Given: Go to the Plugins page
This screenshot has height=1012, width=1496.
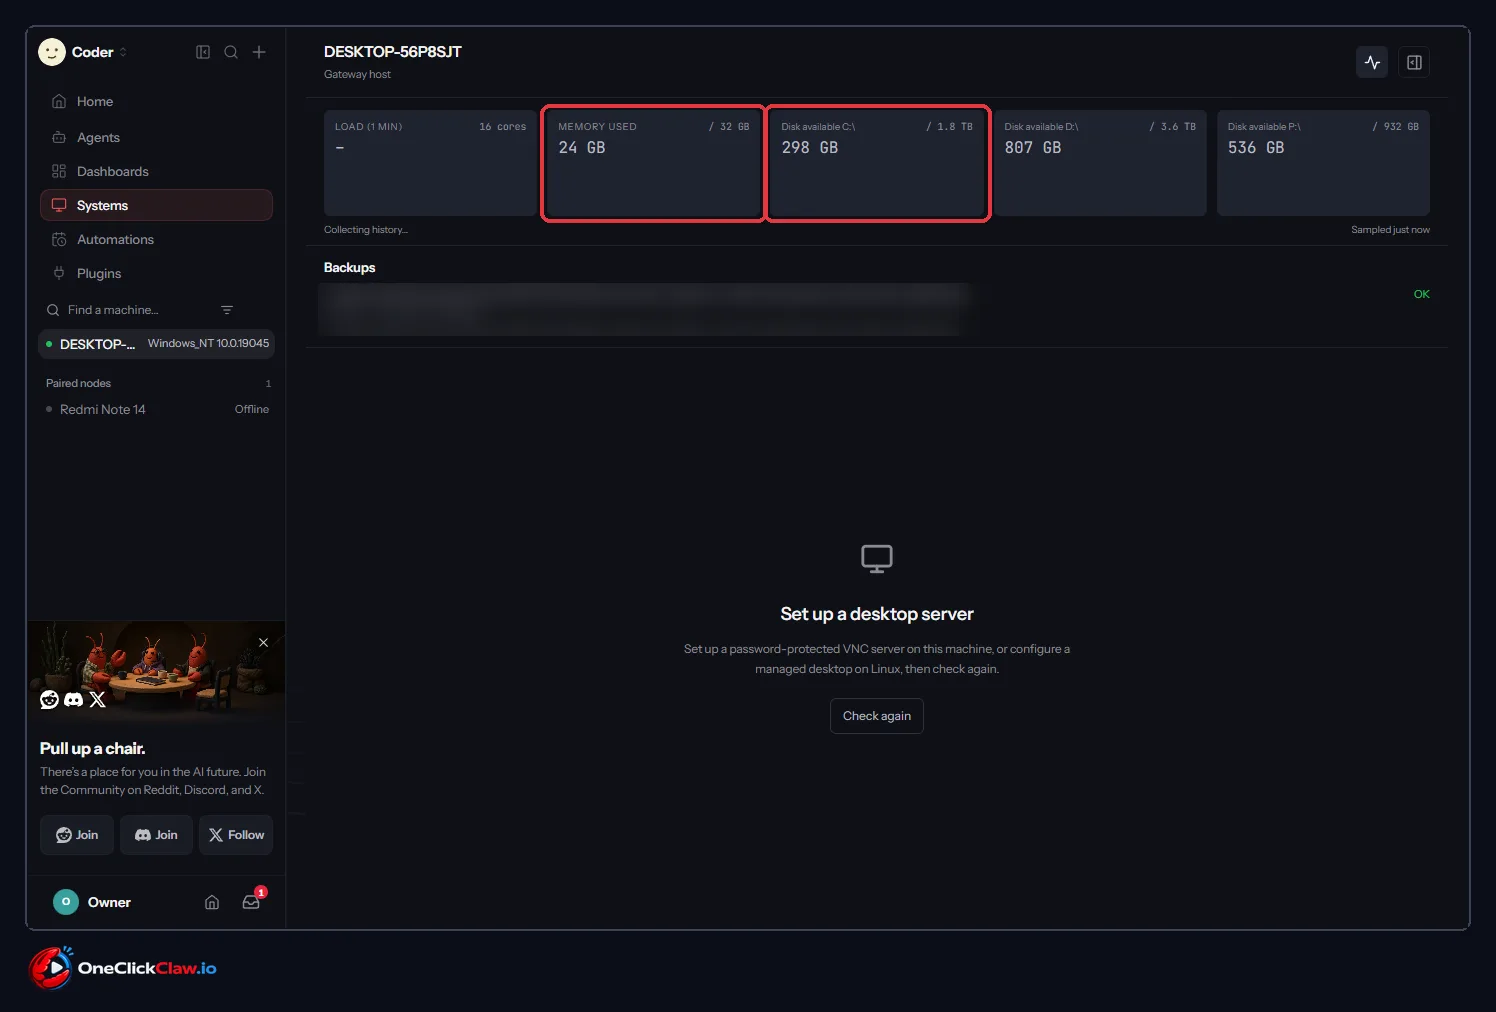Looking at the screenshot, I should pos(156,274).
